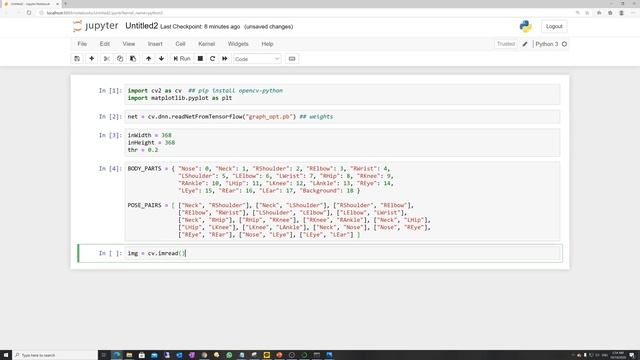Click the browser address bar
Screen dimensions: 640x360
pyautogui.click(x=306, y=13)
